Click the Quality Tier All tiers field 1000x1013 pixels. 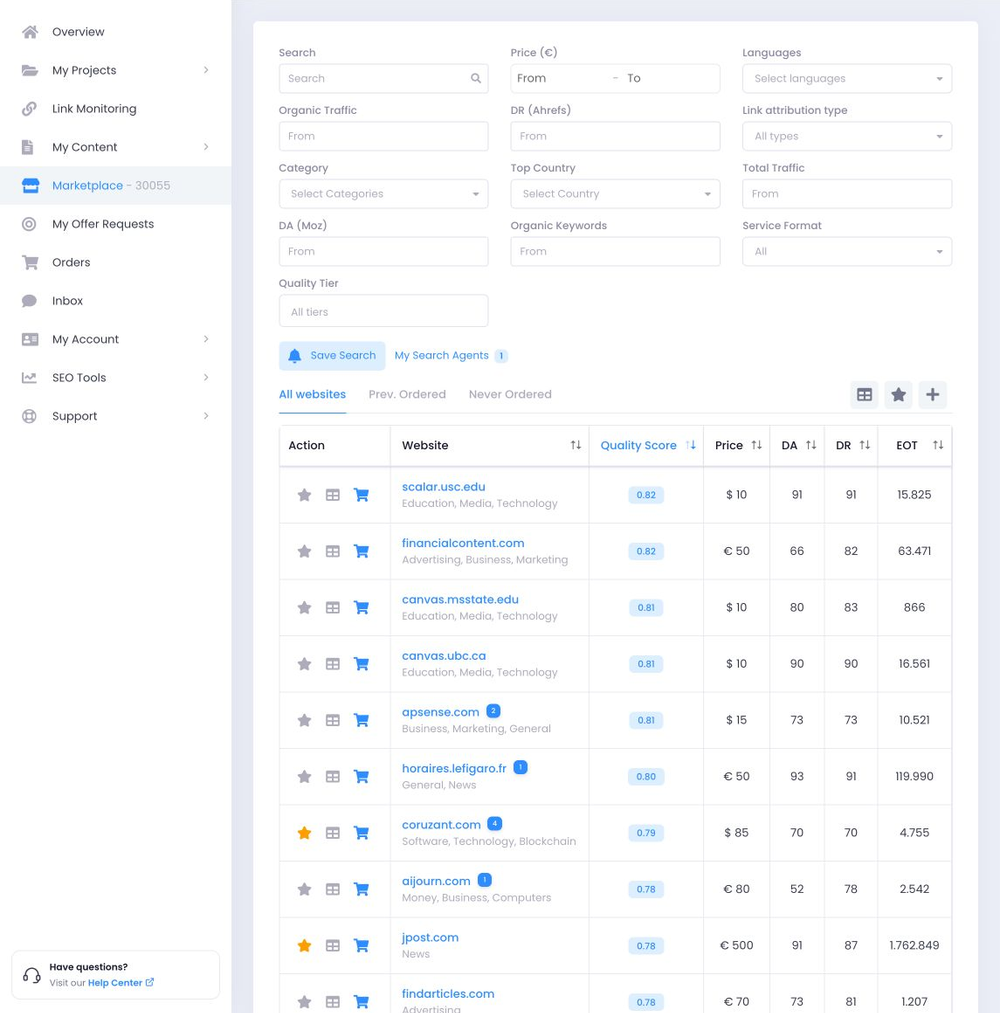[384, 311]
